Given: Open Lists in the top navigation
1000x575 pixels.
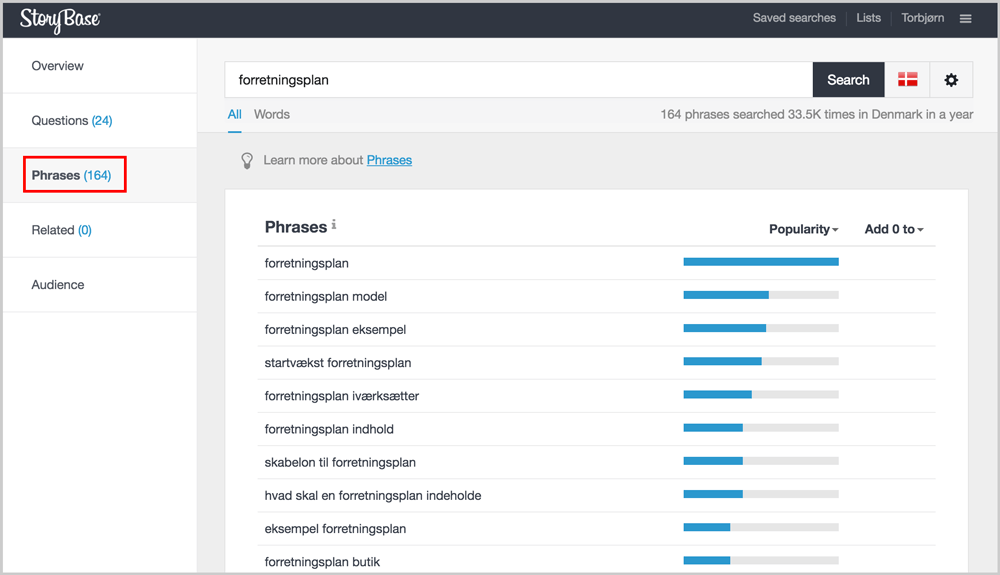Looking at the screenshot, I should click(868, 18).
